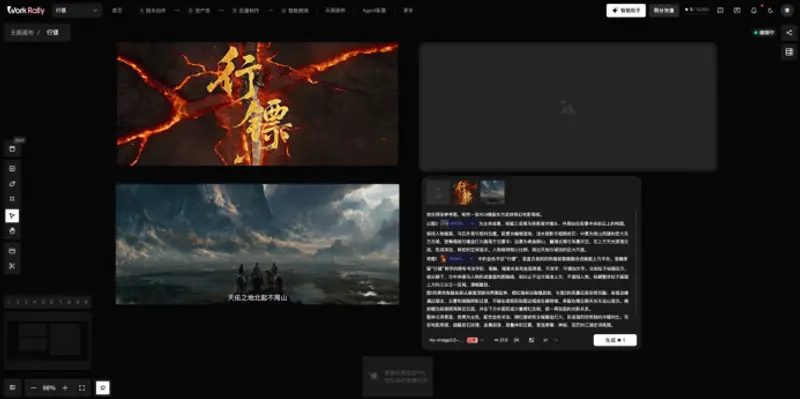The width and height of the screenshot is (800, 399).
Task: Open the clapper/folder tool above scissors
Action: (x=12, y=251)
